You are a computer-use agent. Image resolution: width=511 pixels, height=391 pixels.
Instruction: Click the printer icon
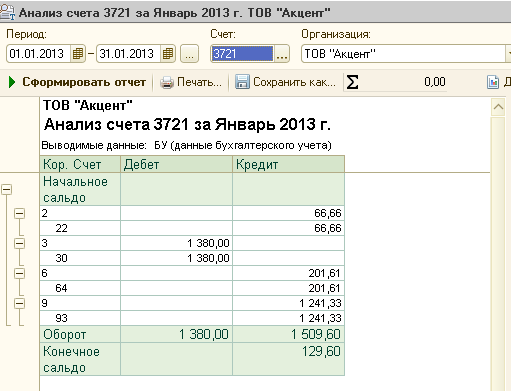tap(167, 82)
